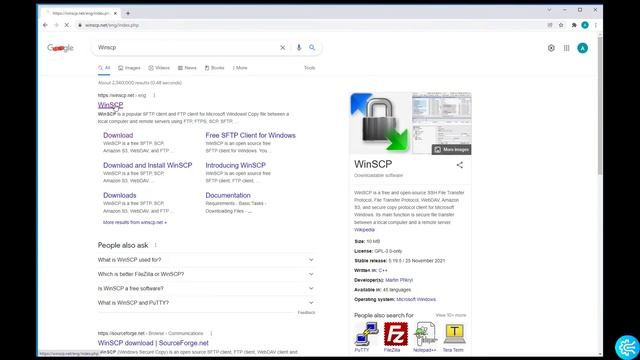Stop loading the page with the X button
This screenshot has width=640, height=360.
tap(67, 25)
